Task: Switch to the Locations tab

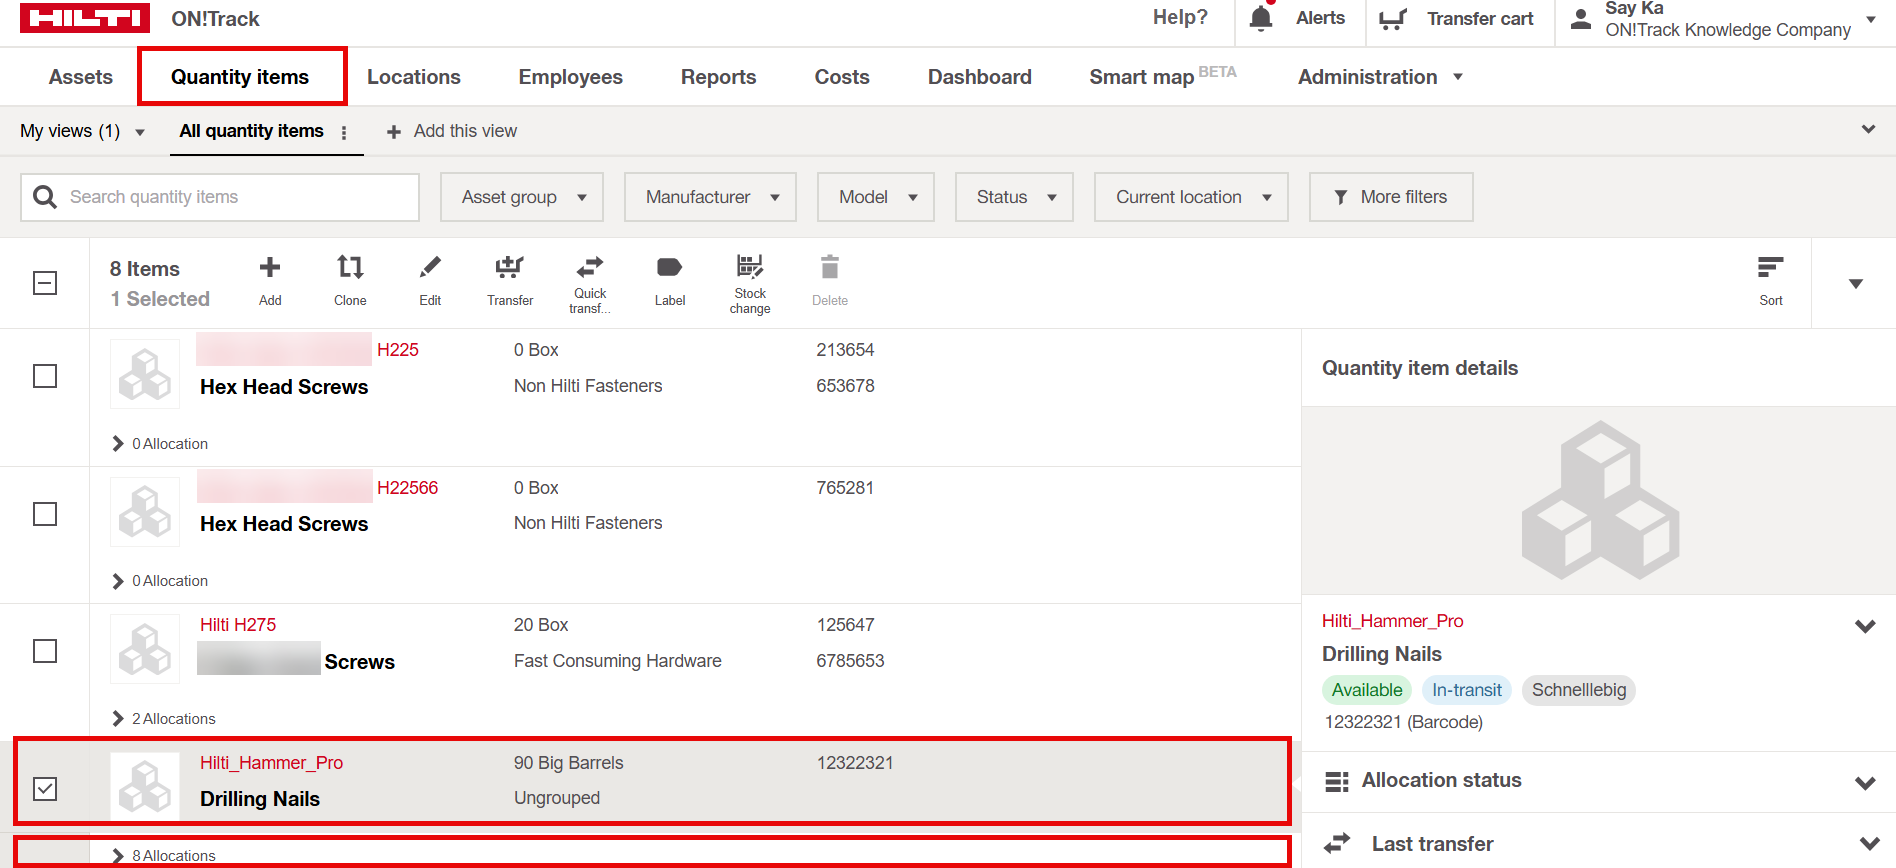Action: pos(413,77)
